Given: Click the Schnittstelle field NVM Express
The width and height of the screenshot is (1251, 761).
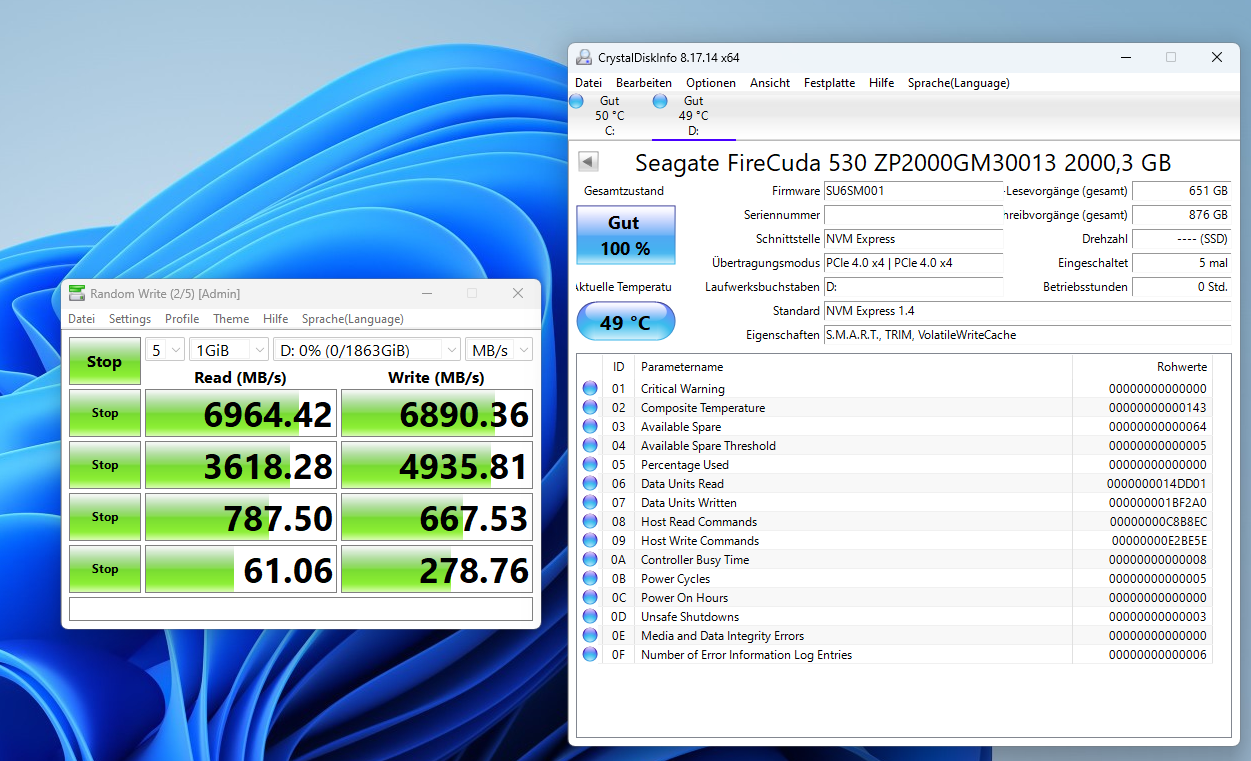Looking at the screenshot, I should tap(913, 239).
